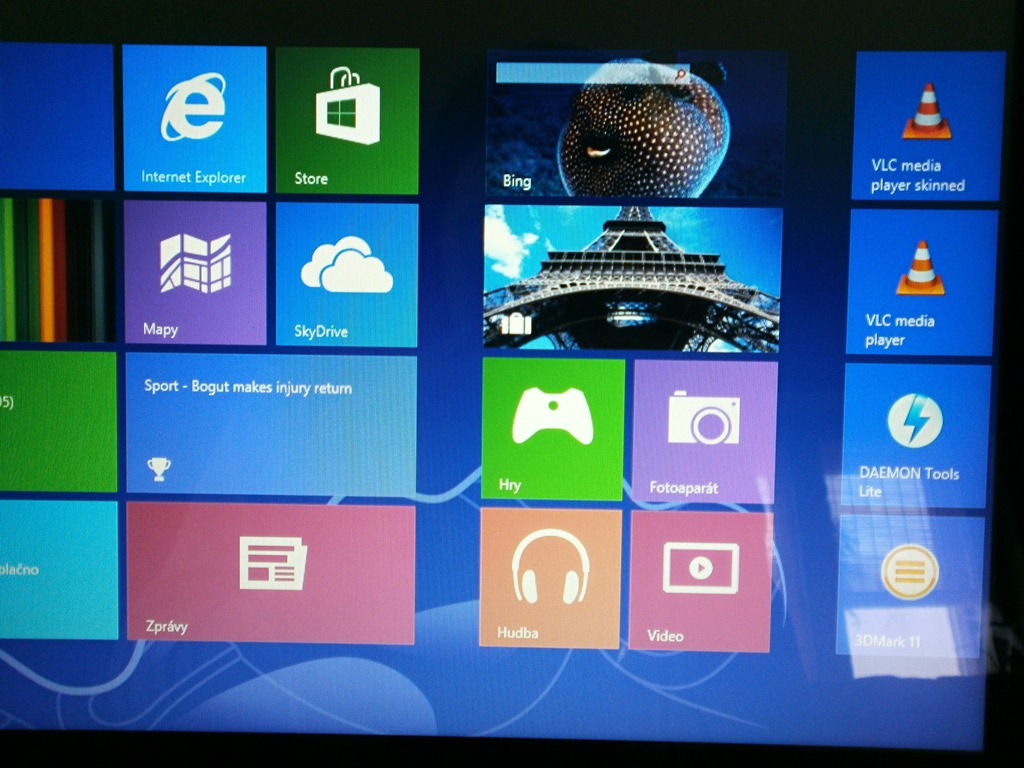The image size is (1024, 768).
Task: Open DAEMON Tools Lite
Action: 915,435
